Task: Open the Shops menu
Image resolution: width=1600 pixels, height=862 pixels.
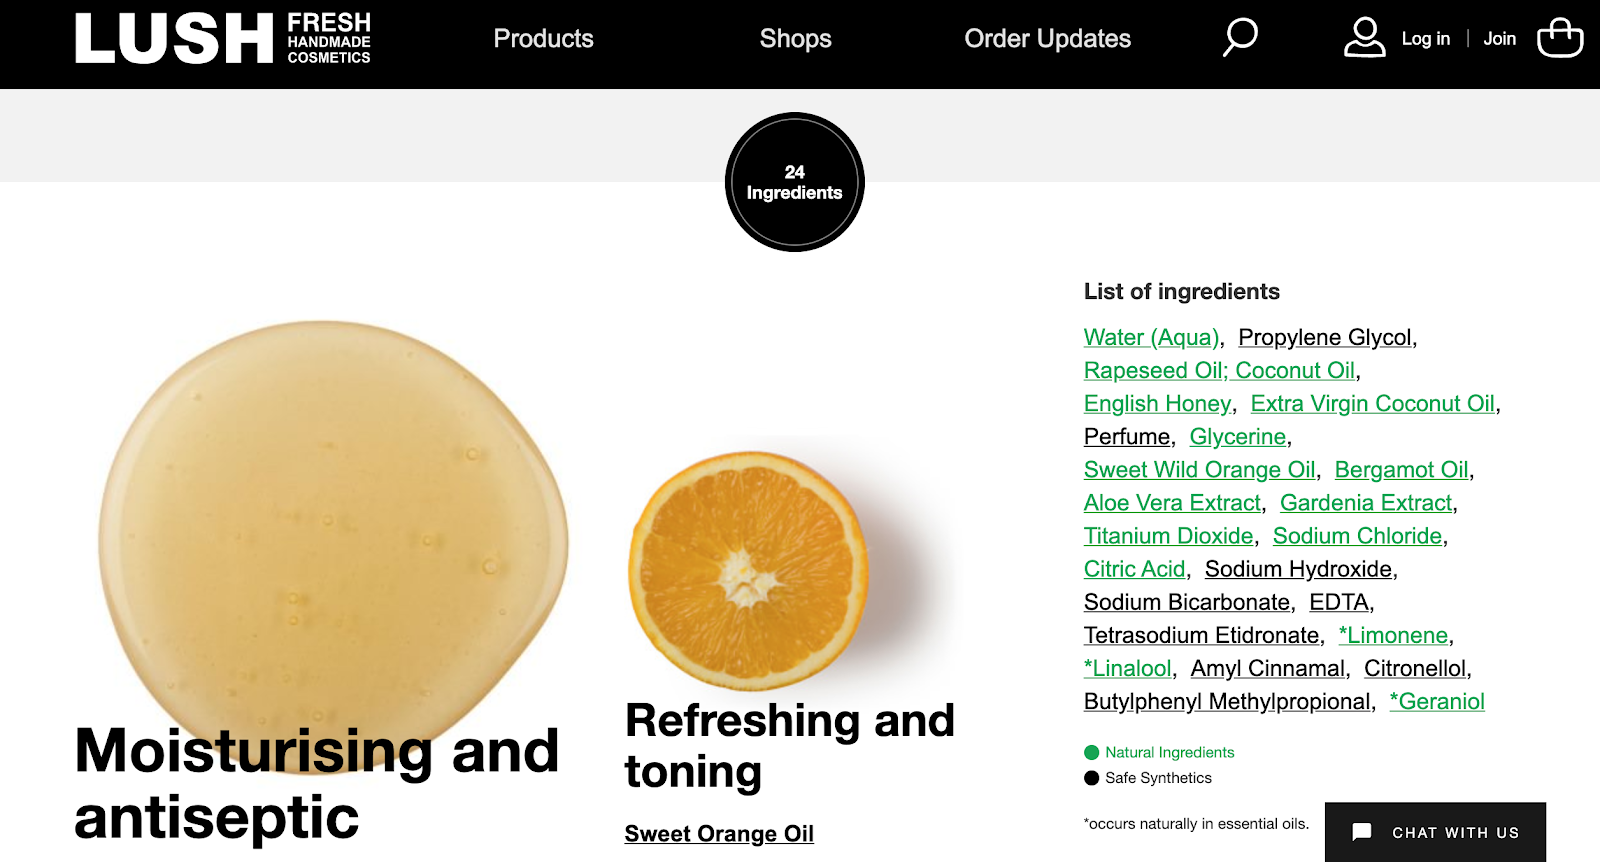Action: (795, 40)
